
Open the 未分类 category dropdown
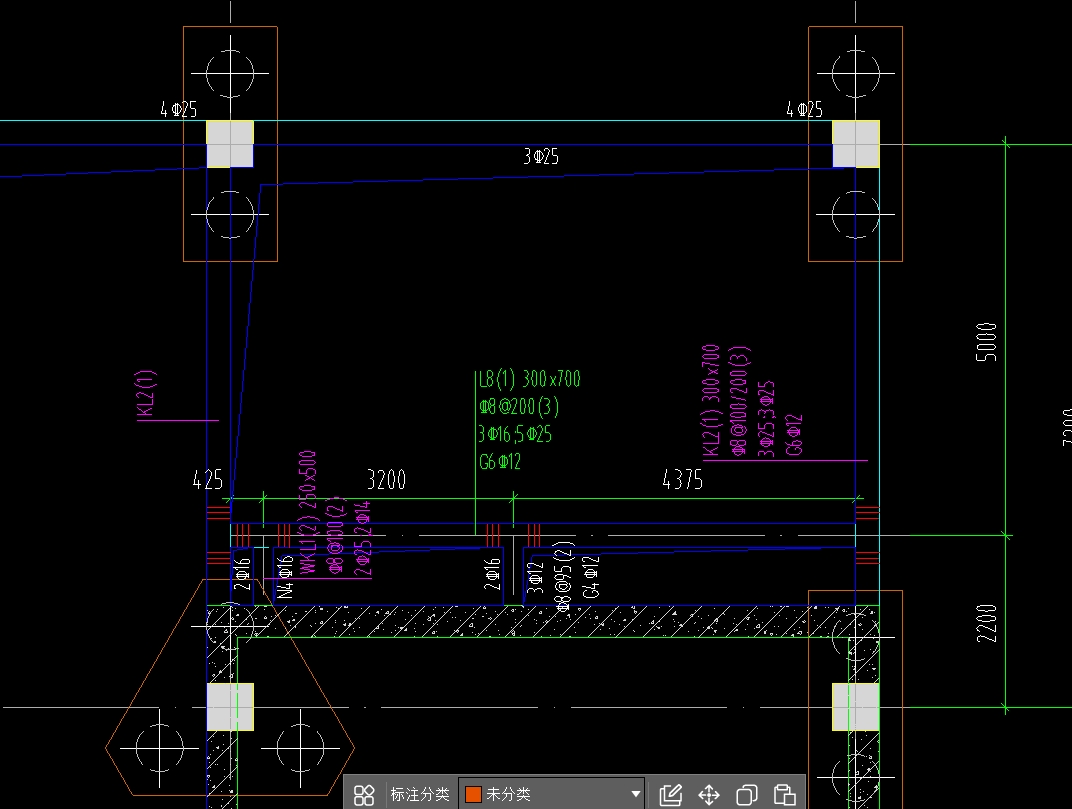point(551,794)
